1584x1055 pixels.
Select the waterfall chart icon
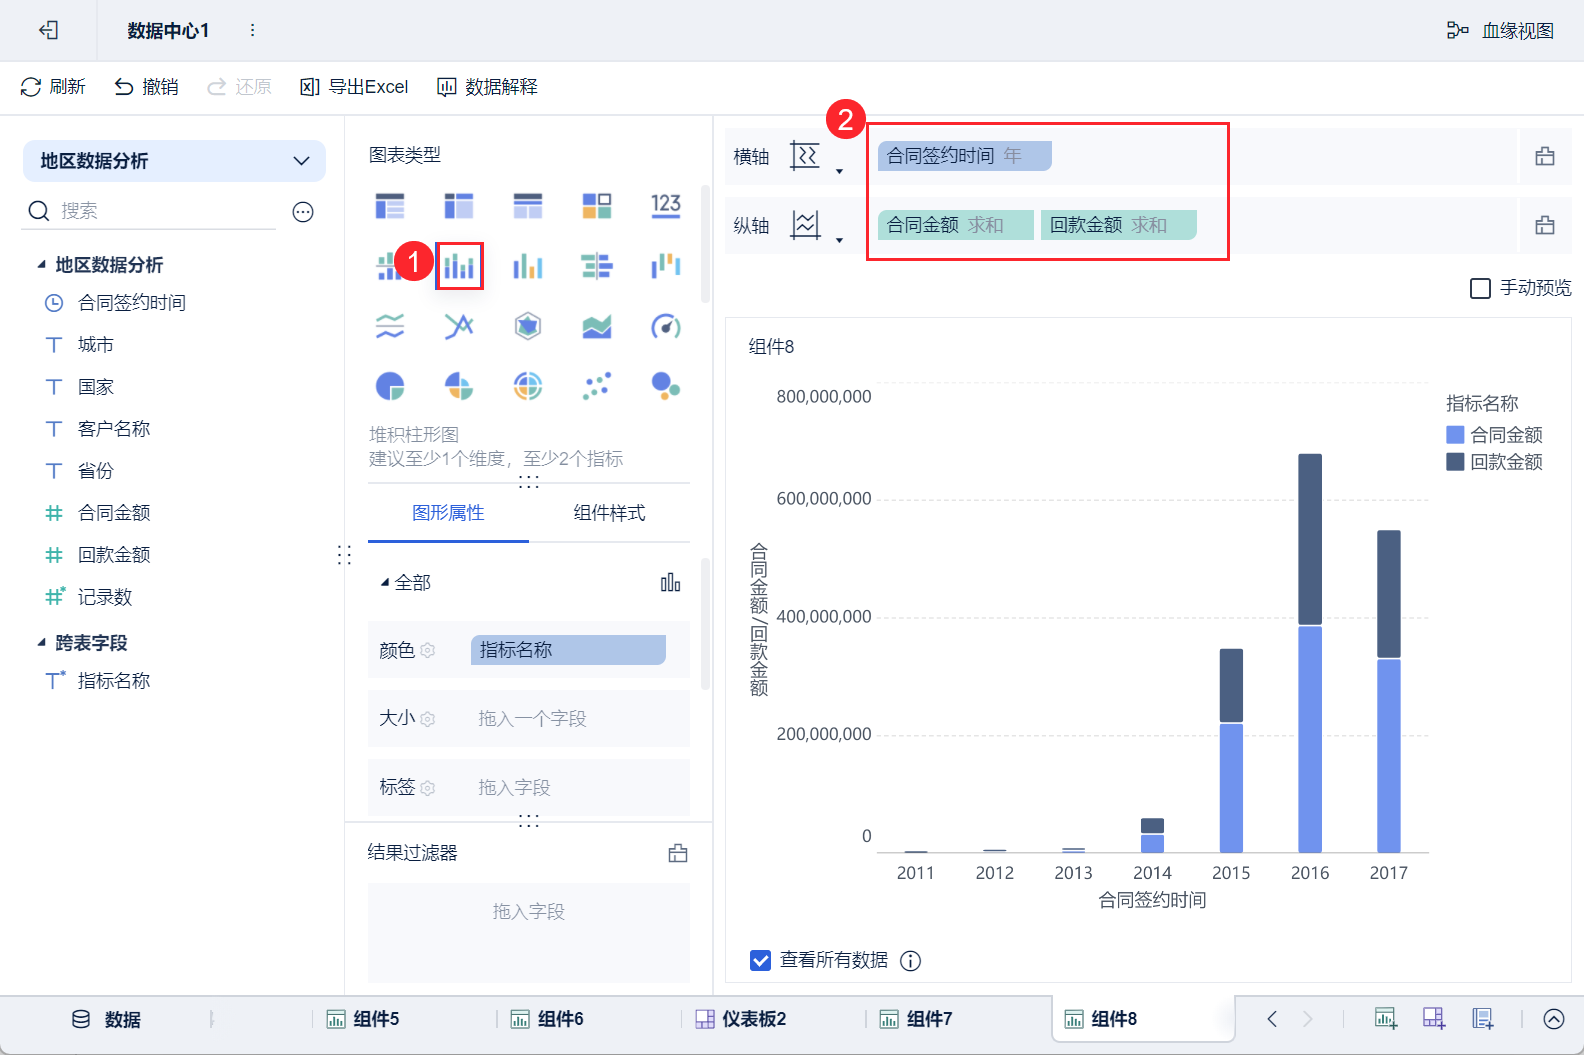click(666, 266)
